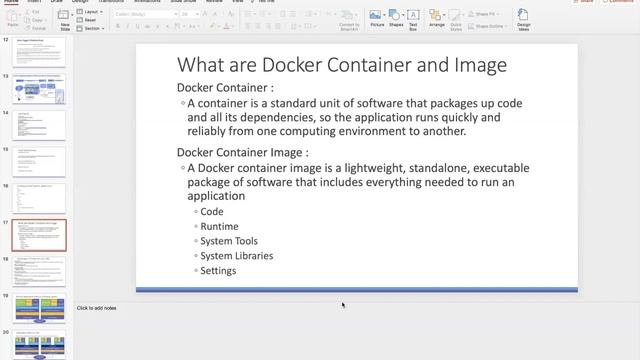
Task: Click the 'Code' bullet
Action: coord(212,212)
